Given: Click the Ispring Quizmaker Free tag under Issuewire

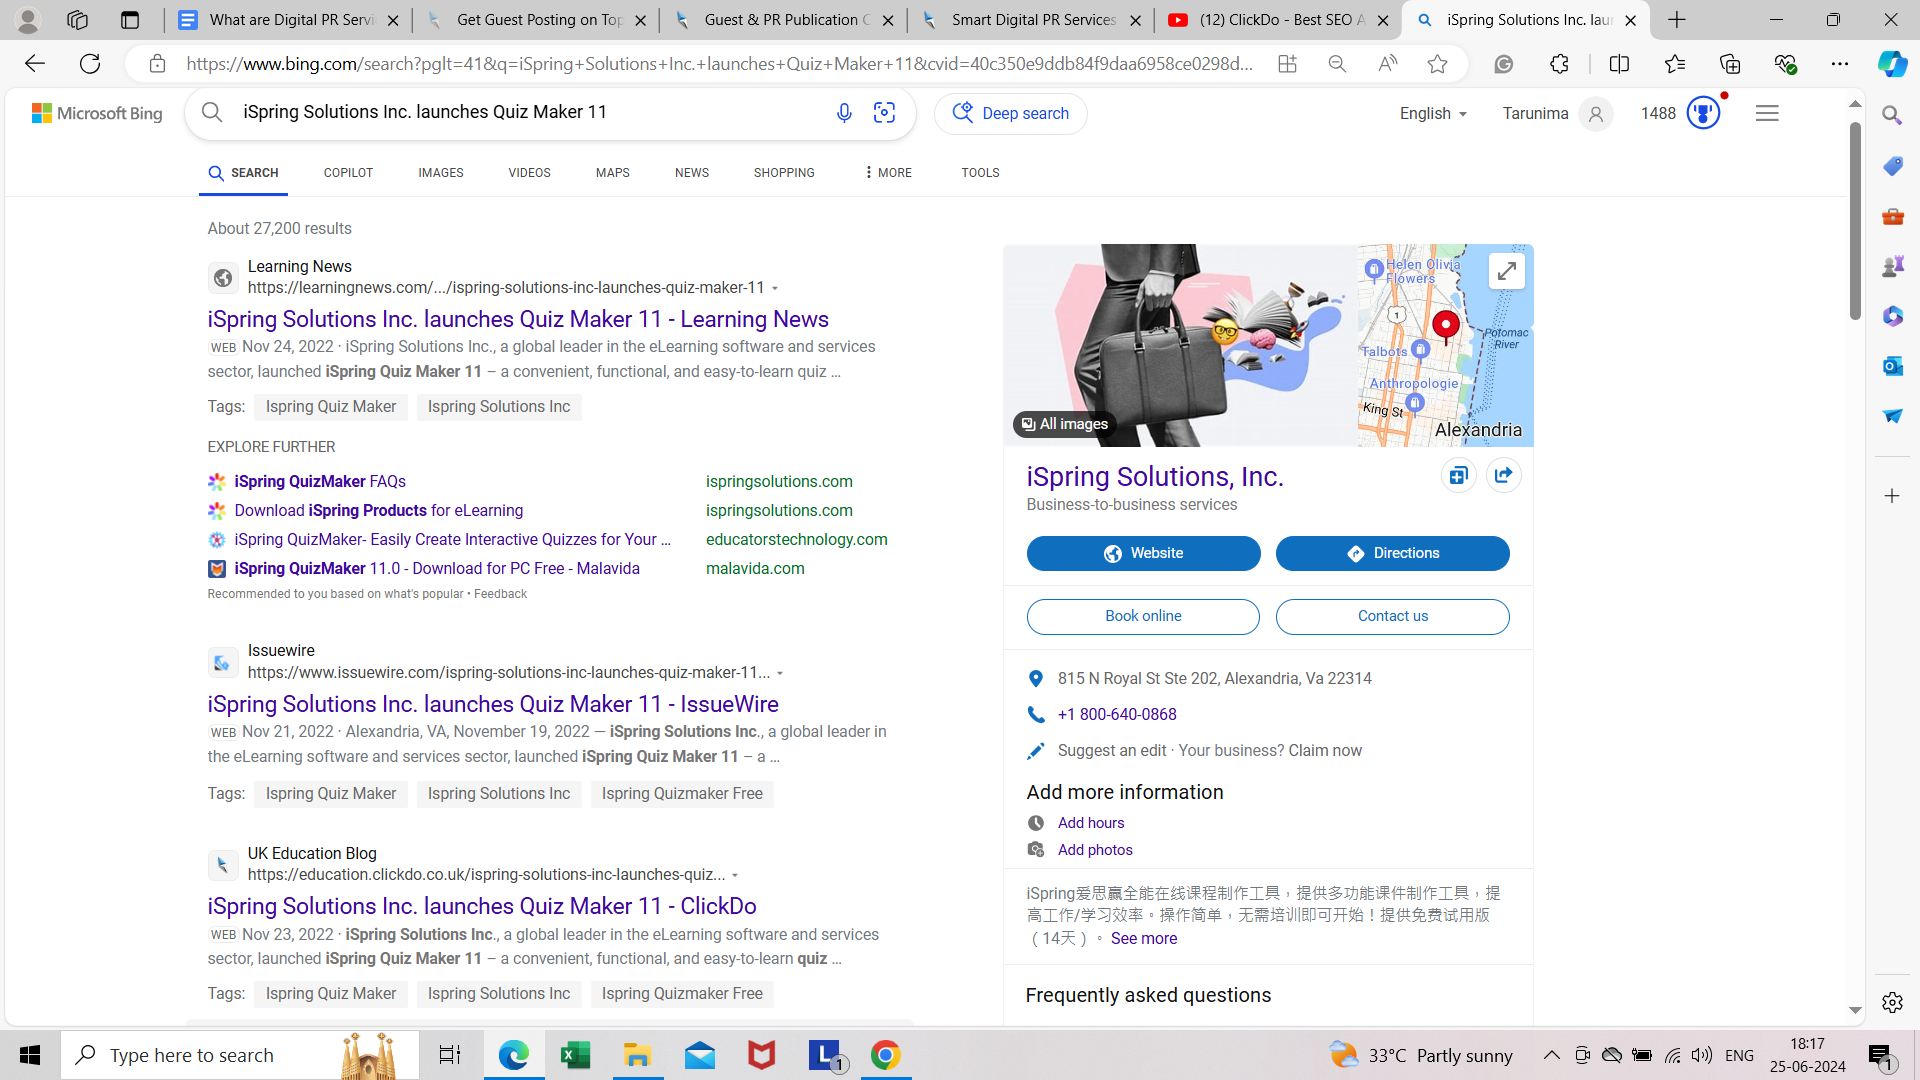Looking at the screenshot, I should pyautogui.click(x=682, y=794).
